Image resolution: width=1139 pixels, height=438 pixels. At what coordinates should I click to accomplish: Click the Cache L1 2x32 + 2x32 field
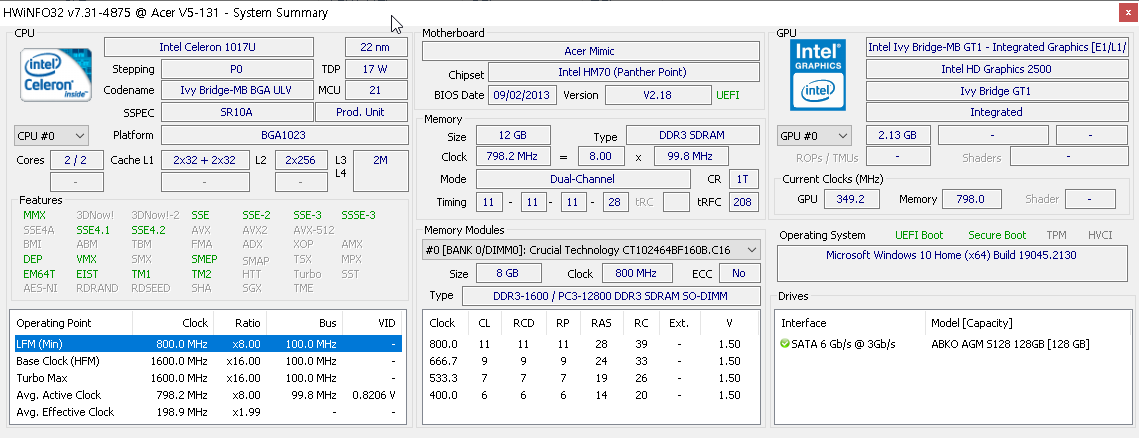pos(204,160)
